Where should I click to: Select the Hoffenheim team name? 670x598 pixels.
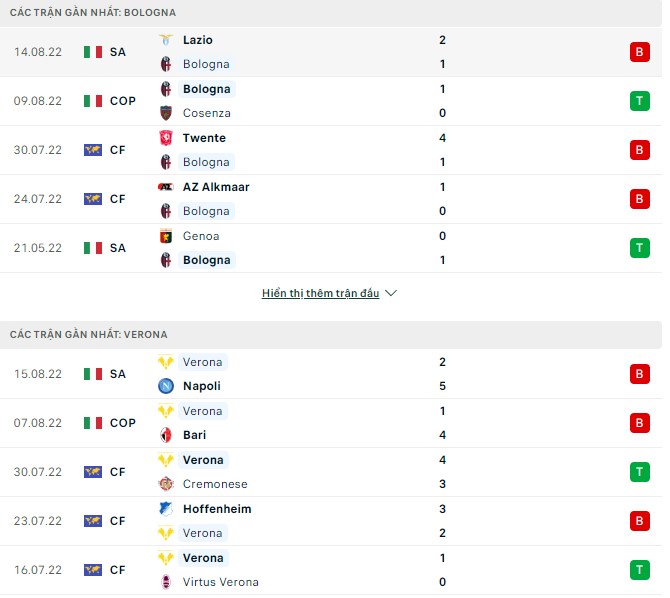[217, 509]
